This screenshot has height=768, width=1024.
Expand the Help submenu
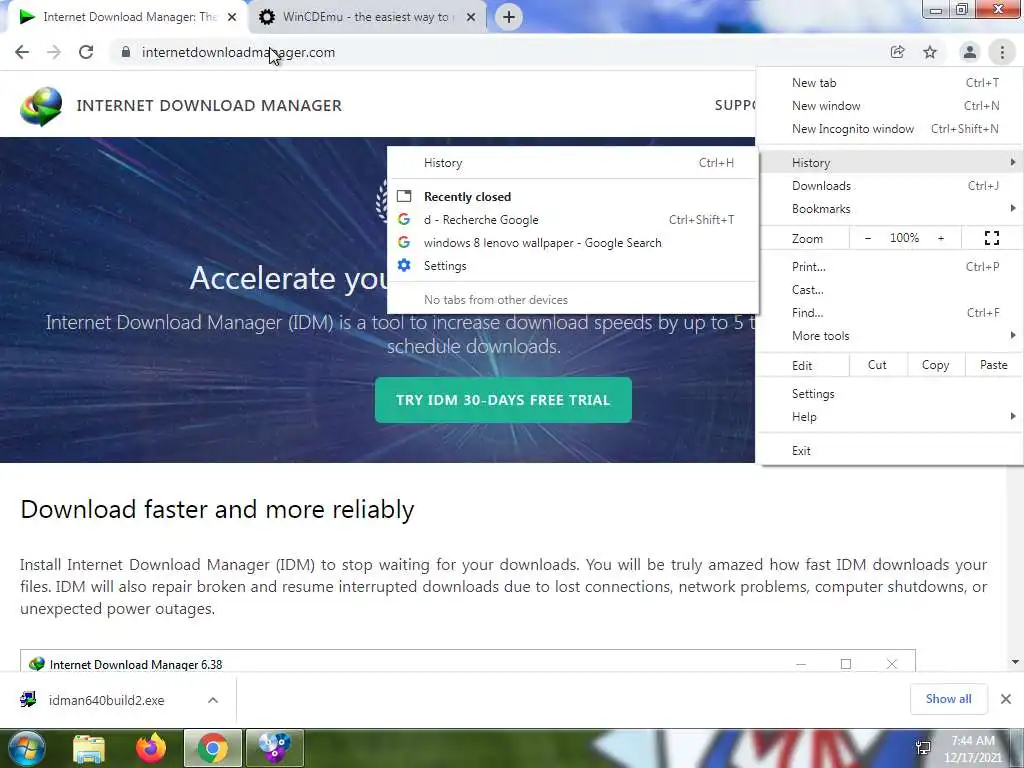[889, 417]
